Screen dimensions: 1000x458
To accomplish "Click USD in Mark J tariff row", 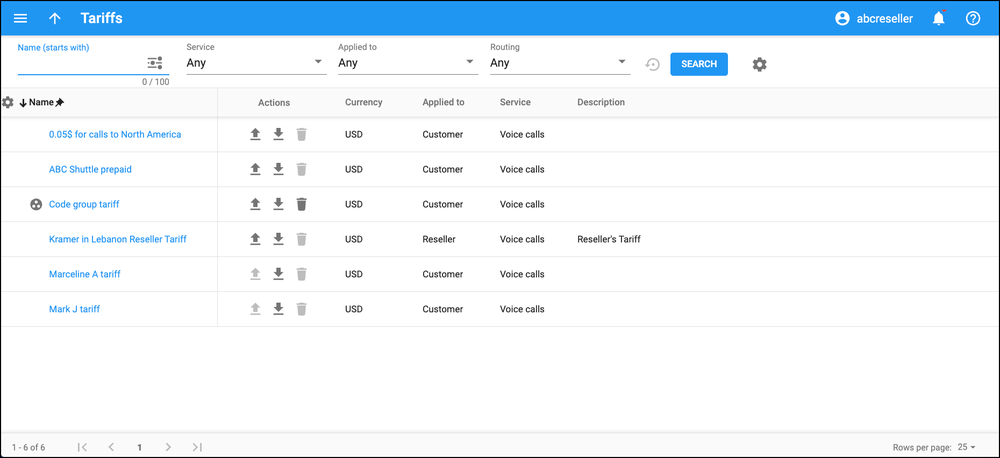I will [354, 309].
